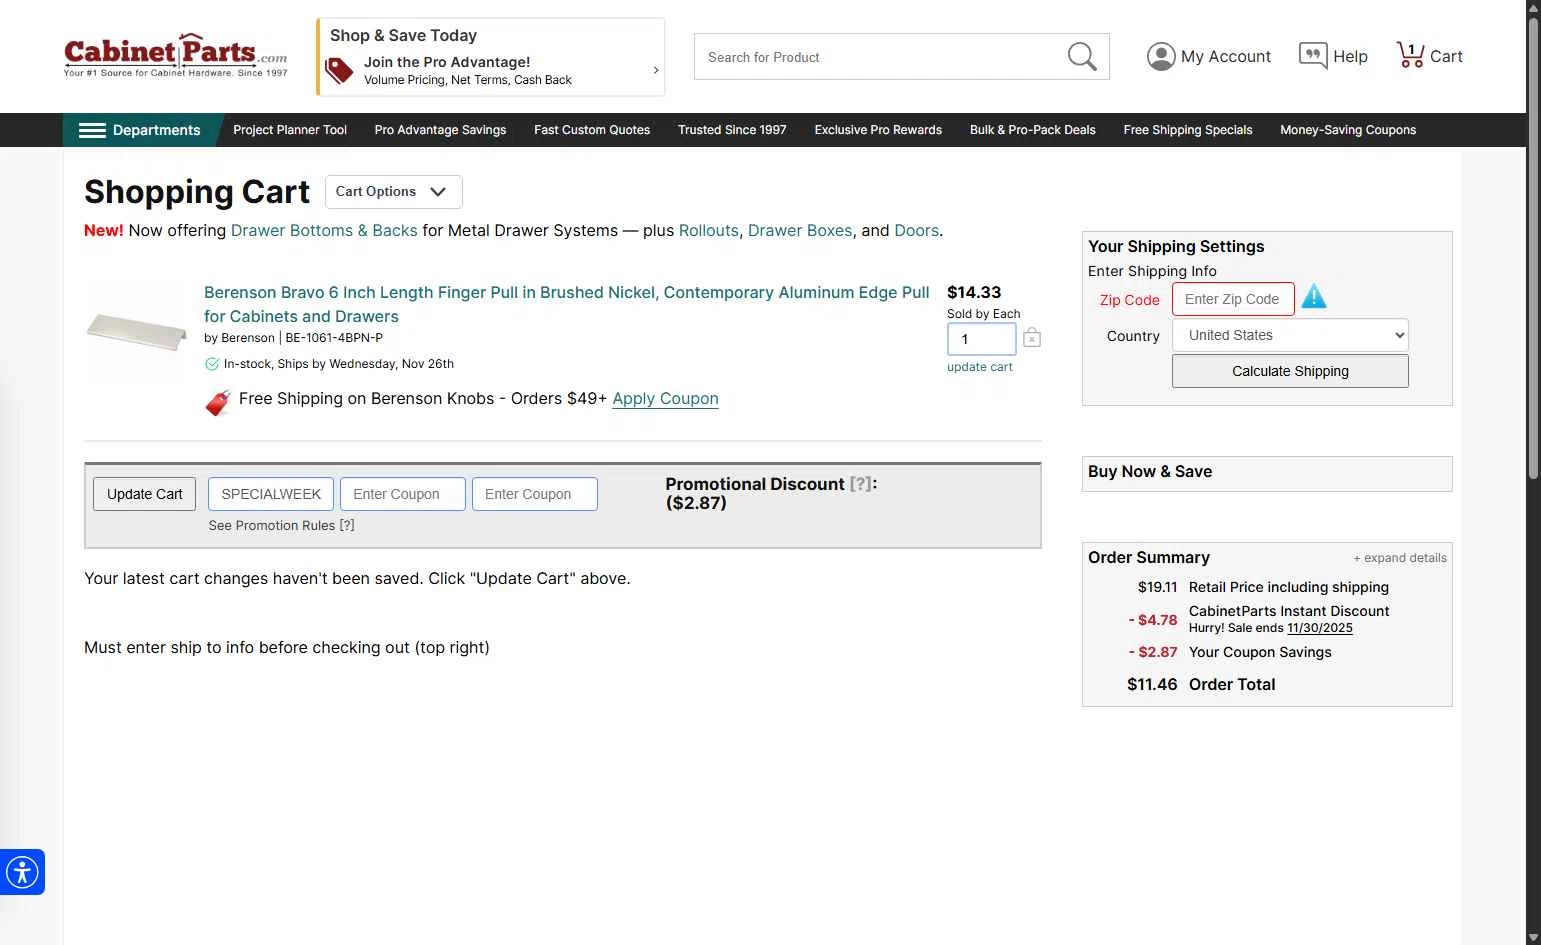Image resolution: width=1541 pixels, height=945 pixels.
Task: Click the quantity input box
Action: click(982, 339)
